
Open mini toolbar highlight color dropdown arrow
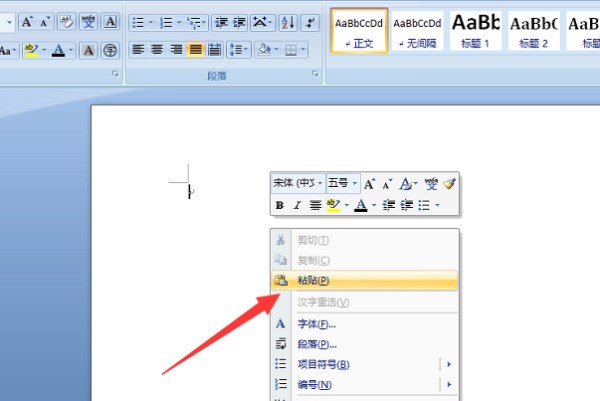tap(347, 205)
